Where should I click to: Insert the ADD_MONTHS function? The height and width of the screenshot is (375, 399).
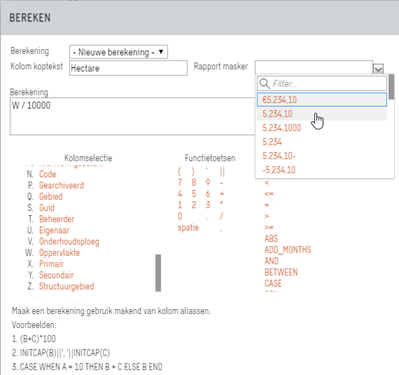[288, 250]
